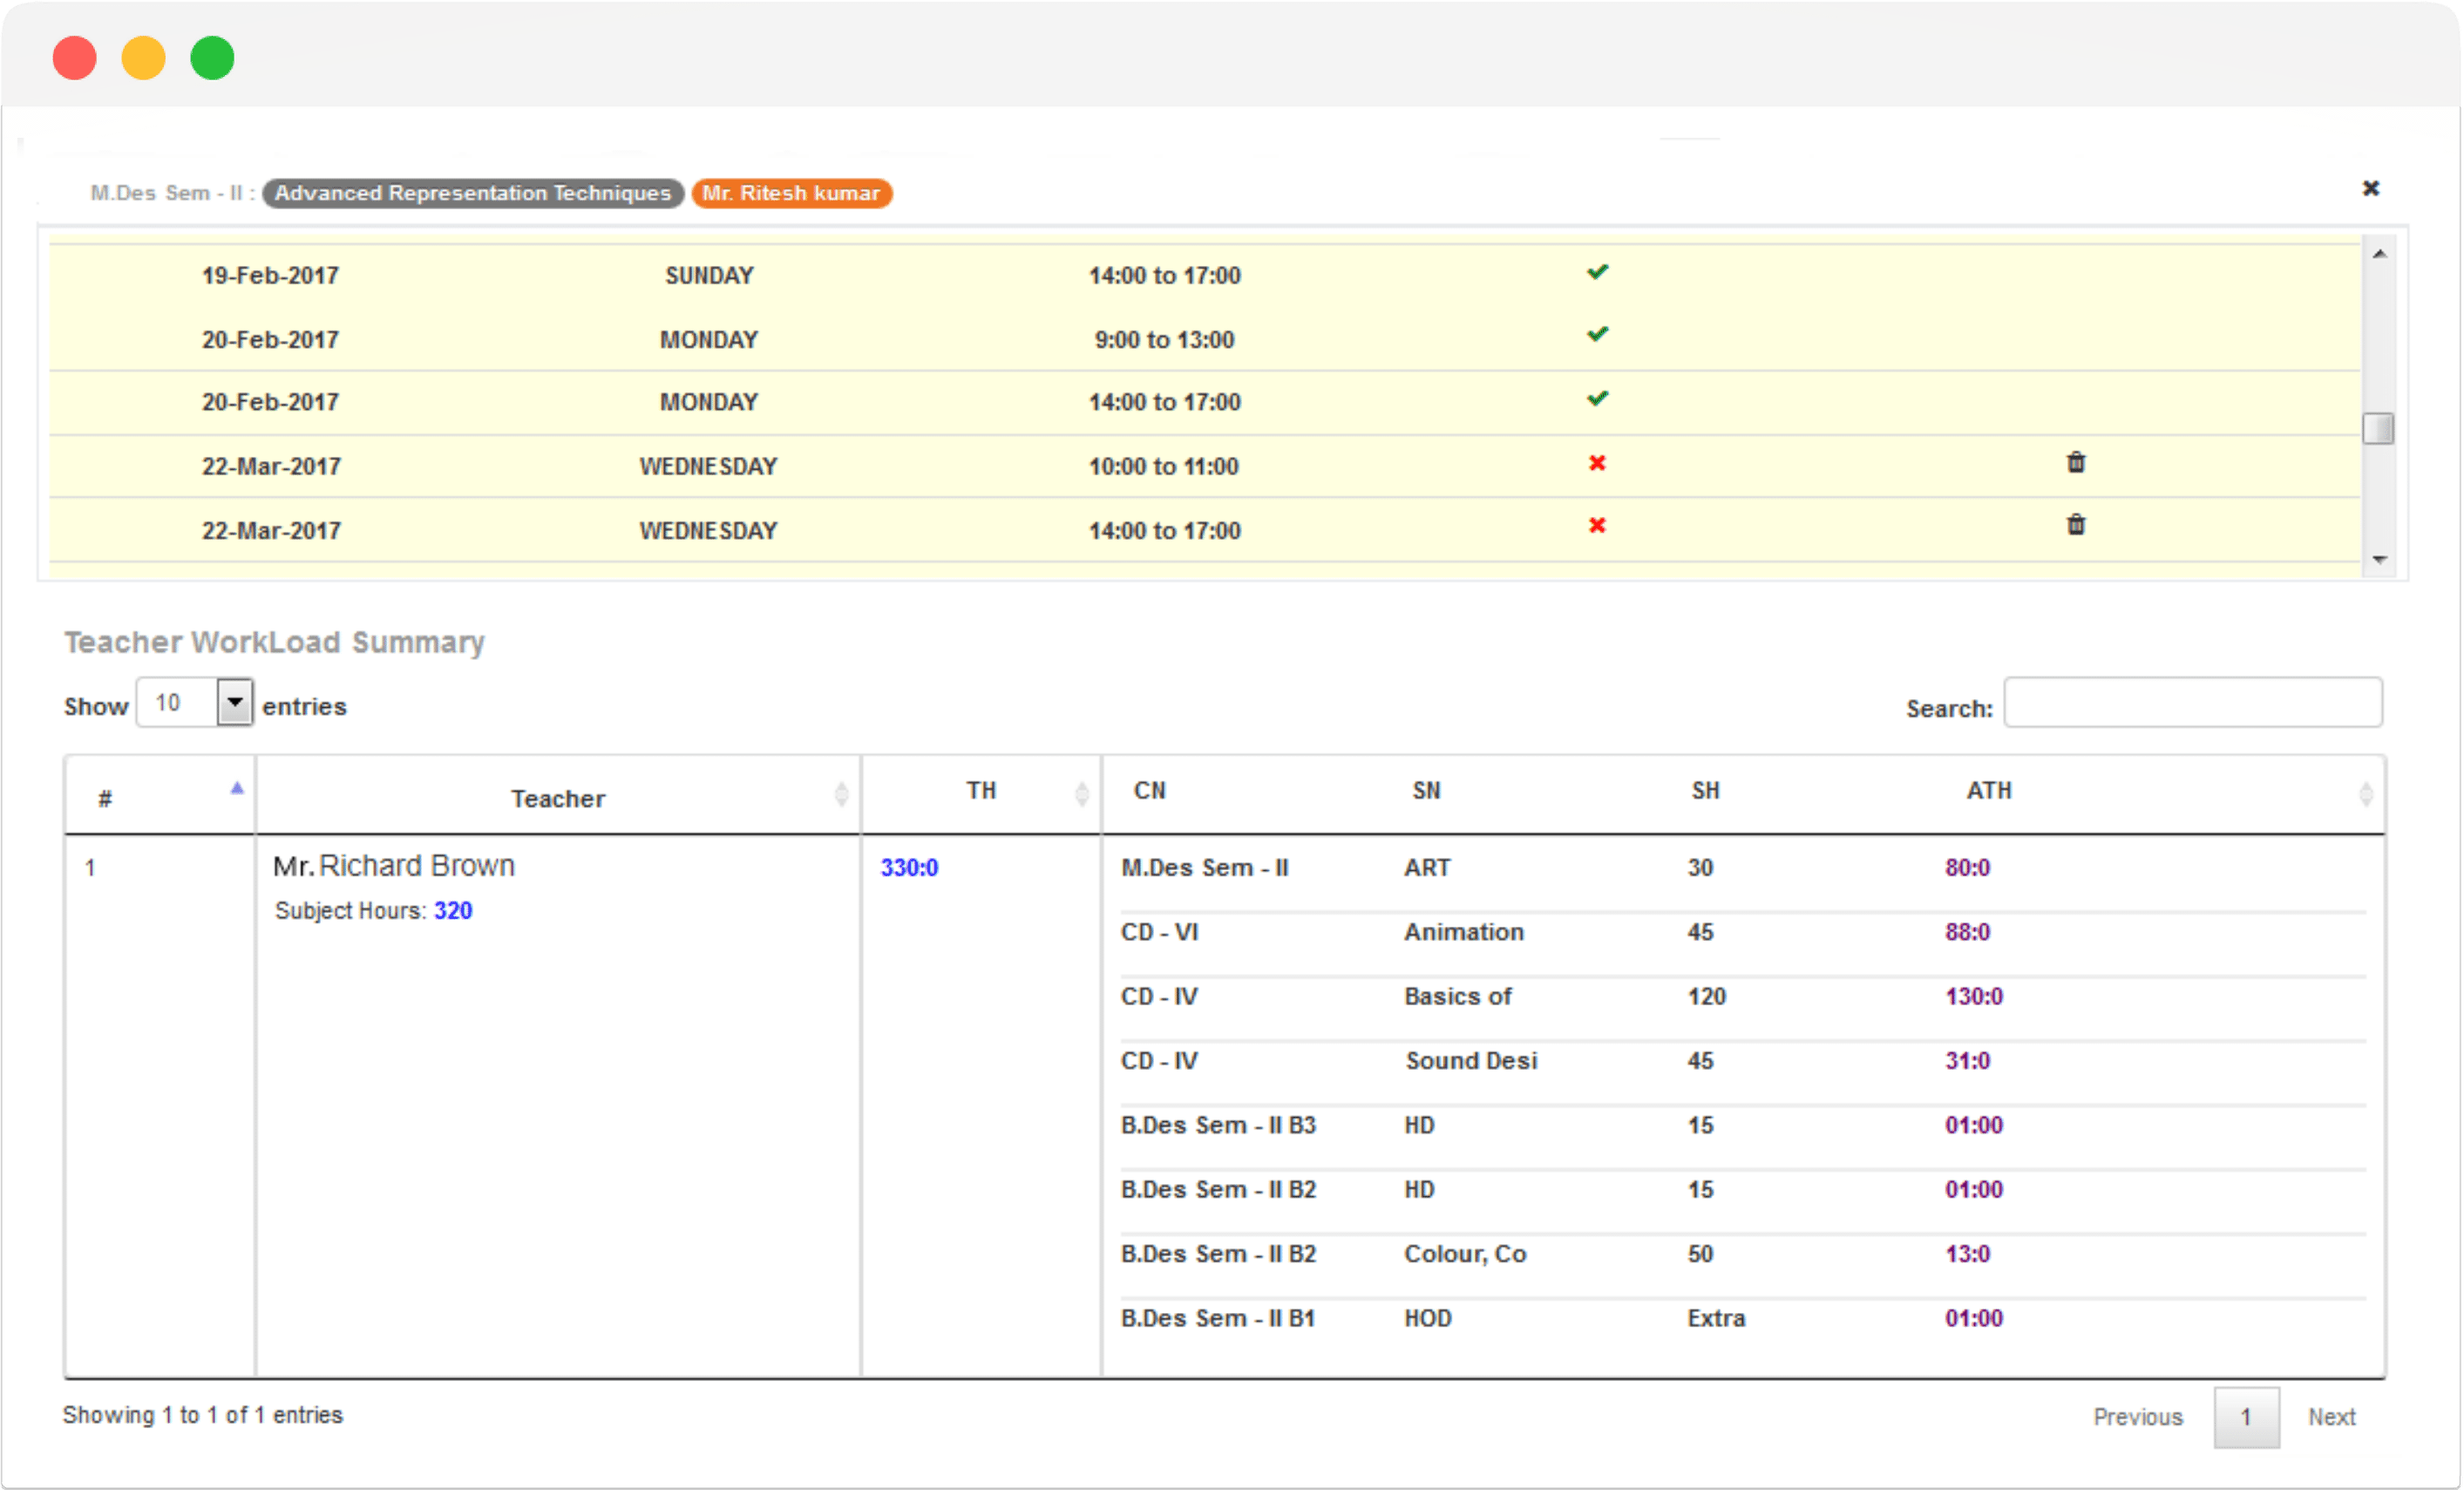This screenshot has height=1490, width=2464.
Task: Click the 19-Feb-2017 date cell
Action: pos(270,276)
